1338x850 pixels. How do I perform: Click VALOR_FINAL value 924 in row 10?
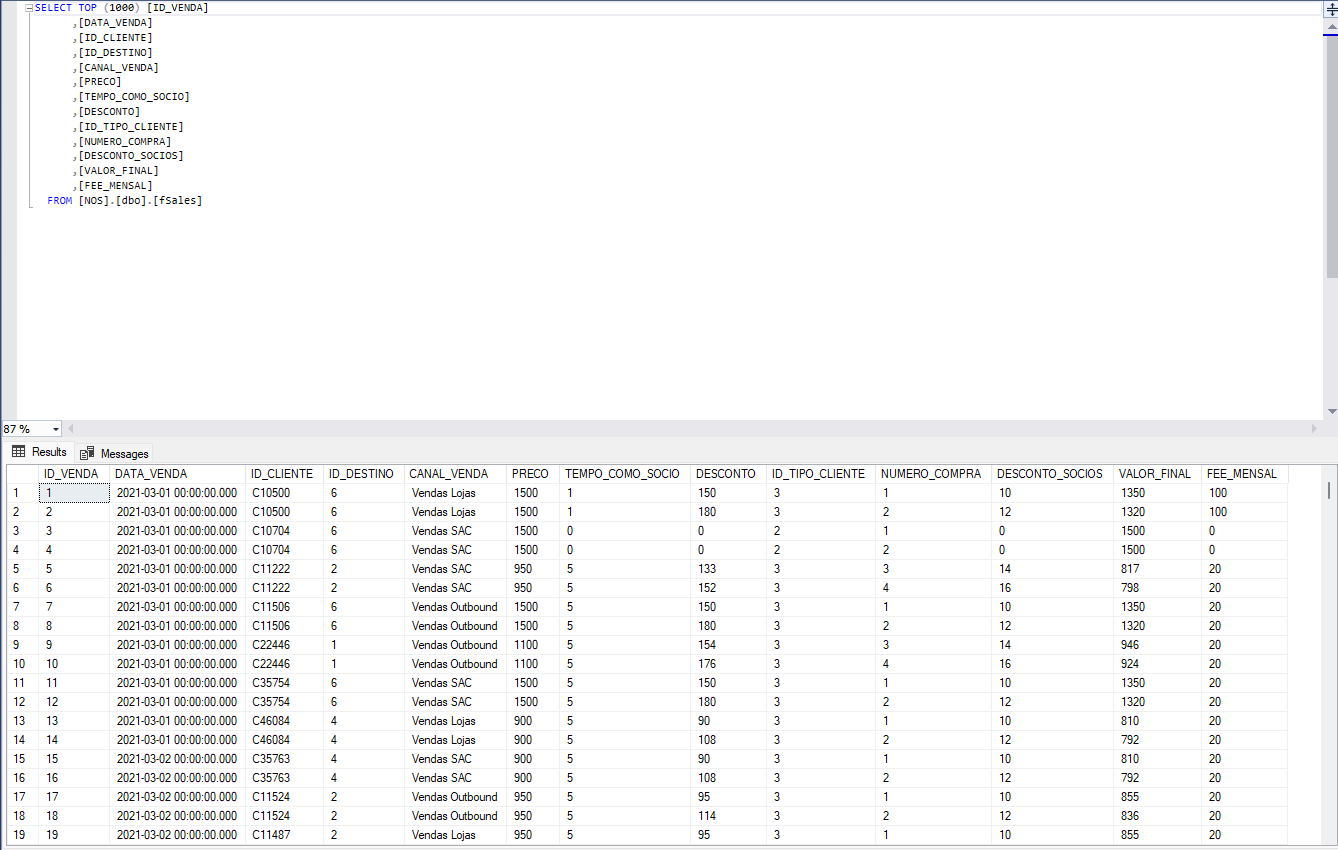(1158, 664)
